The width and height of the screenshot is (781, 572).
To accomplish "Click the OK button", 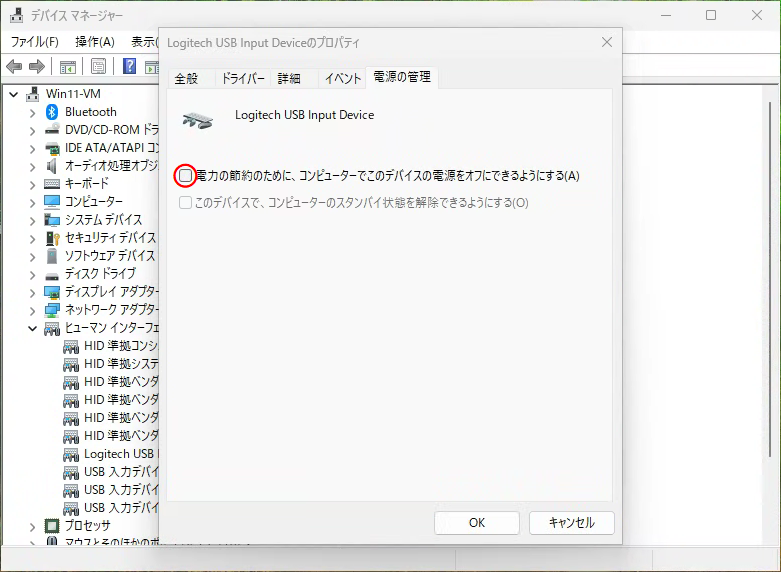I will [477, 523].
